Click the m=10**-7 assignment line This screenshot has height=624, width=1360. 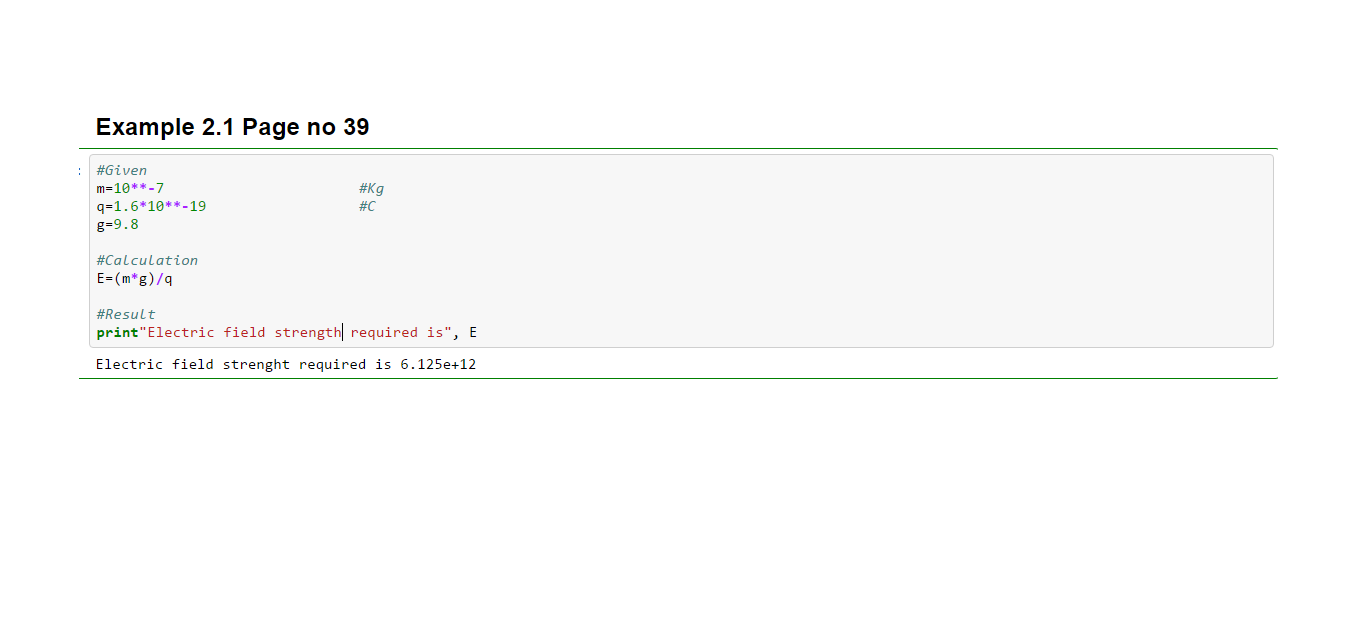(x=130, y=189)
